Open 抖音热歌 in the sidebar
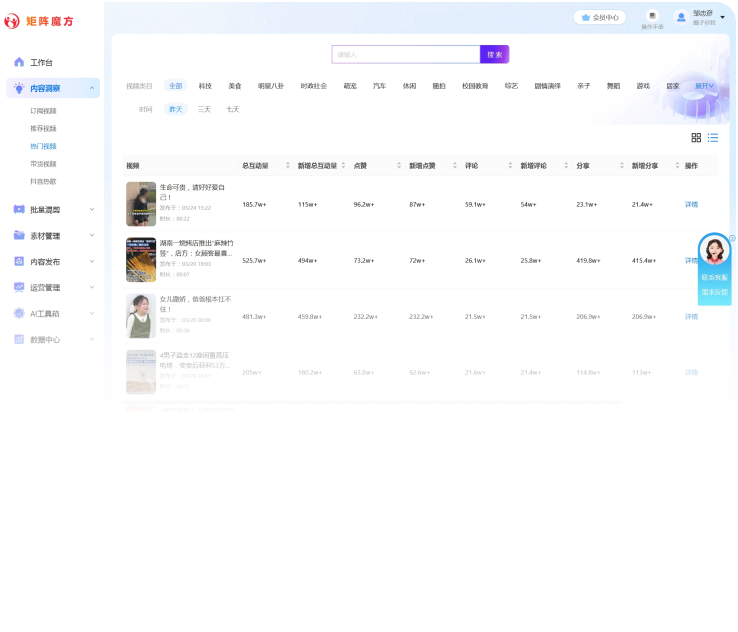Screen dimensions: 738x632 pos(44,181)
